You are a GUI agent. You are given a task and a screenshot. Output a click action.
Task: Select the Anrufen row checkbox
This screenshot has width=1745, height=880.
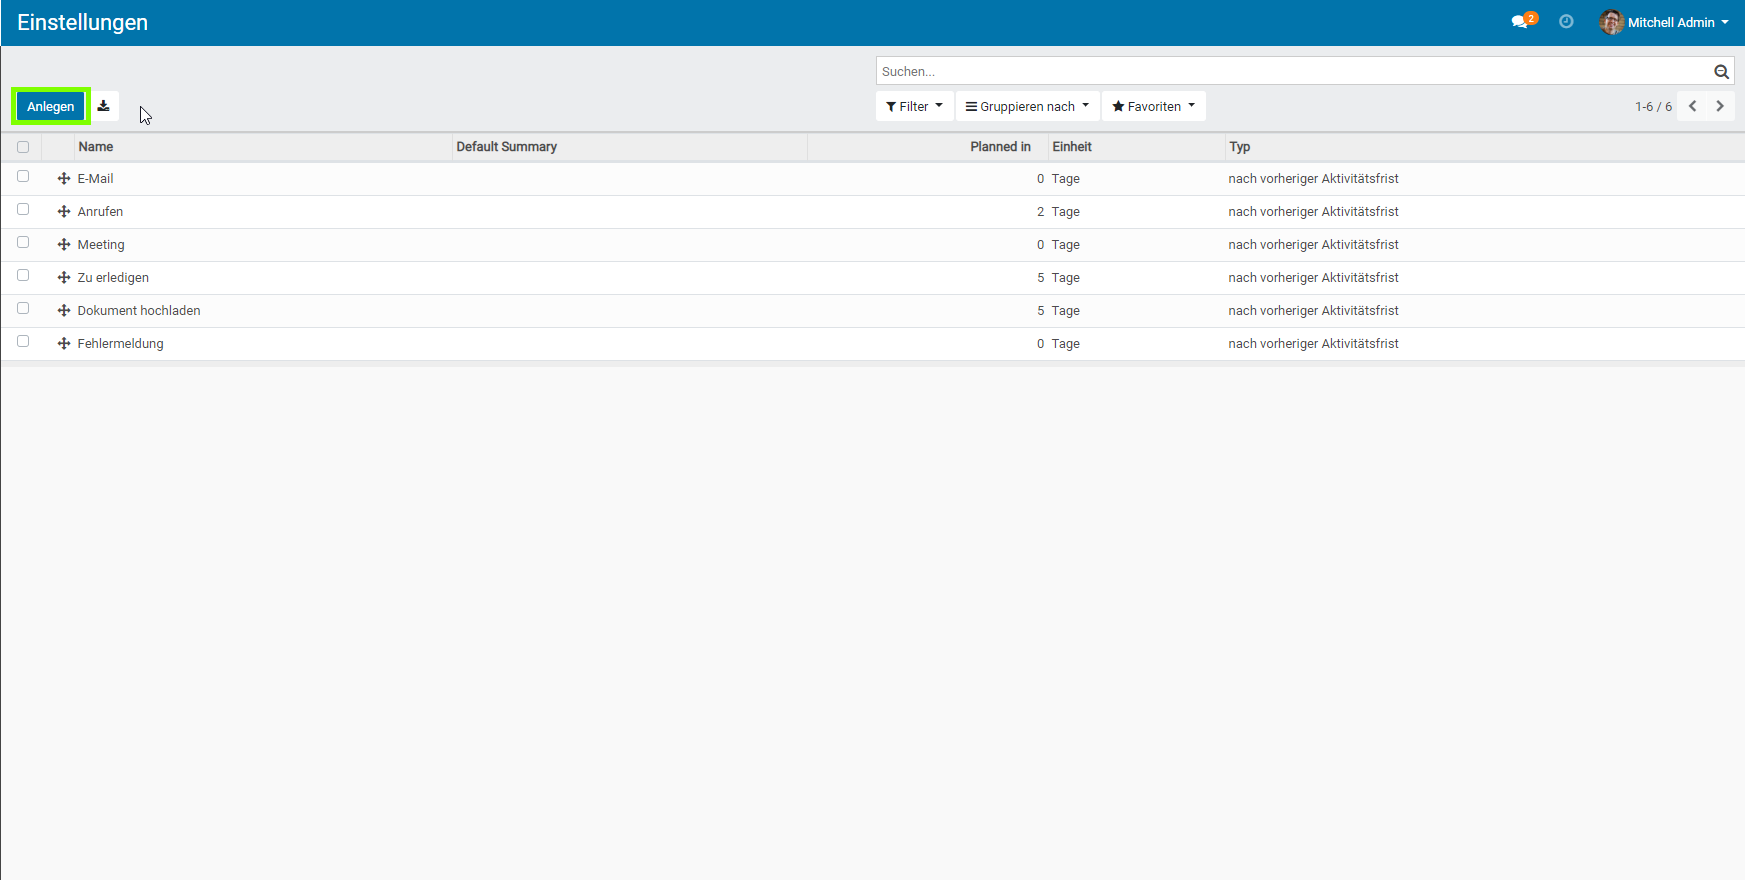[23, 210]
